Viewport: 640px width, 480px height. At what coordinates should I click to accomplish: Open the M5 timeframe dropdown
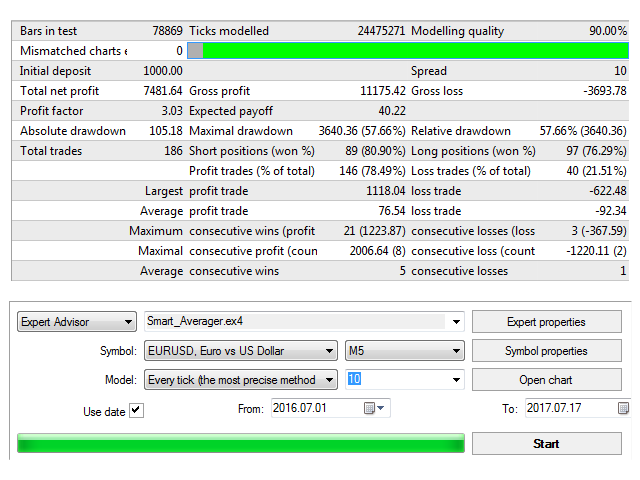(404, 351)
